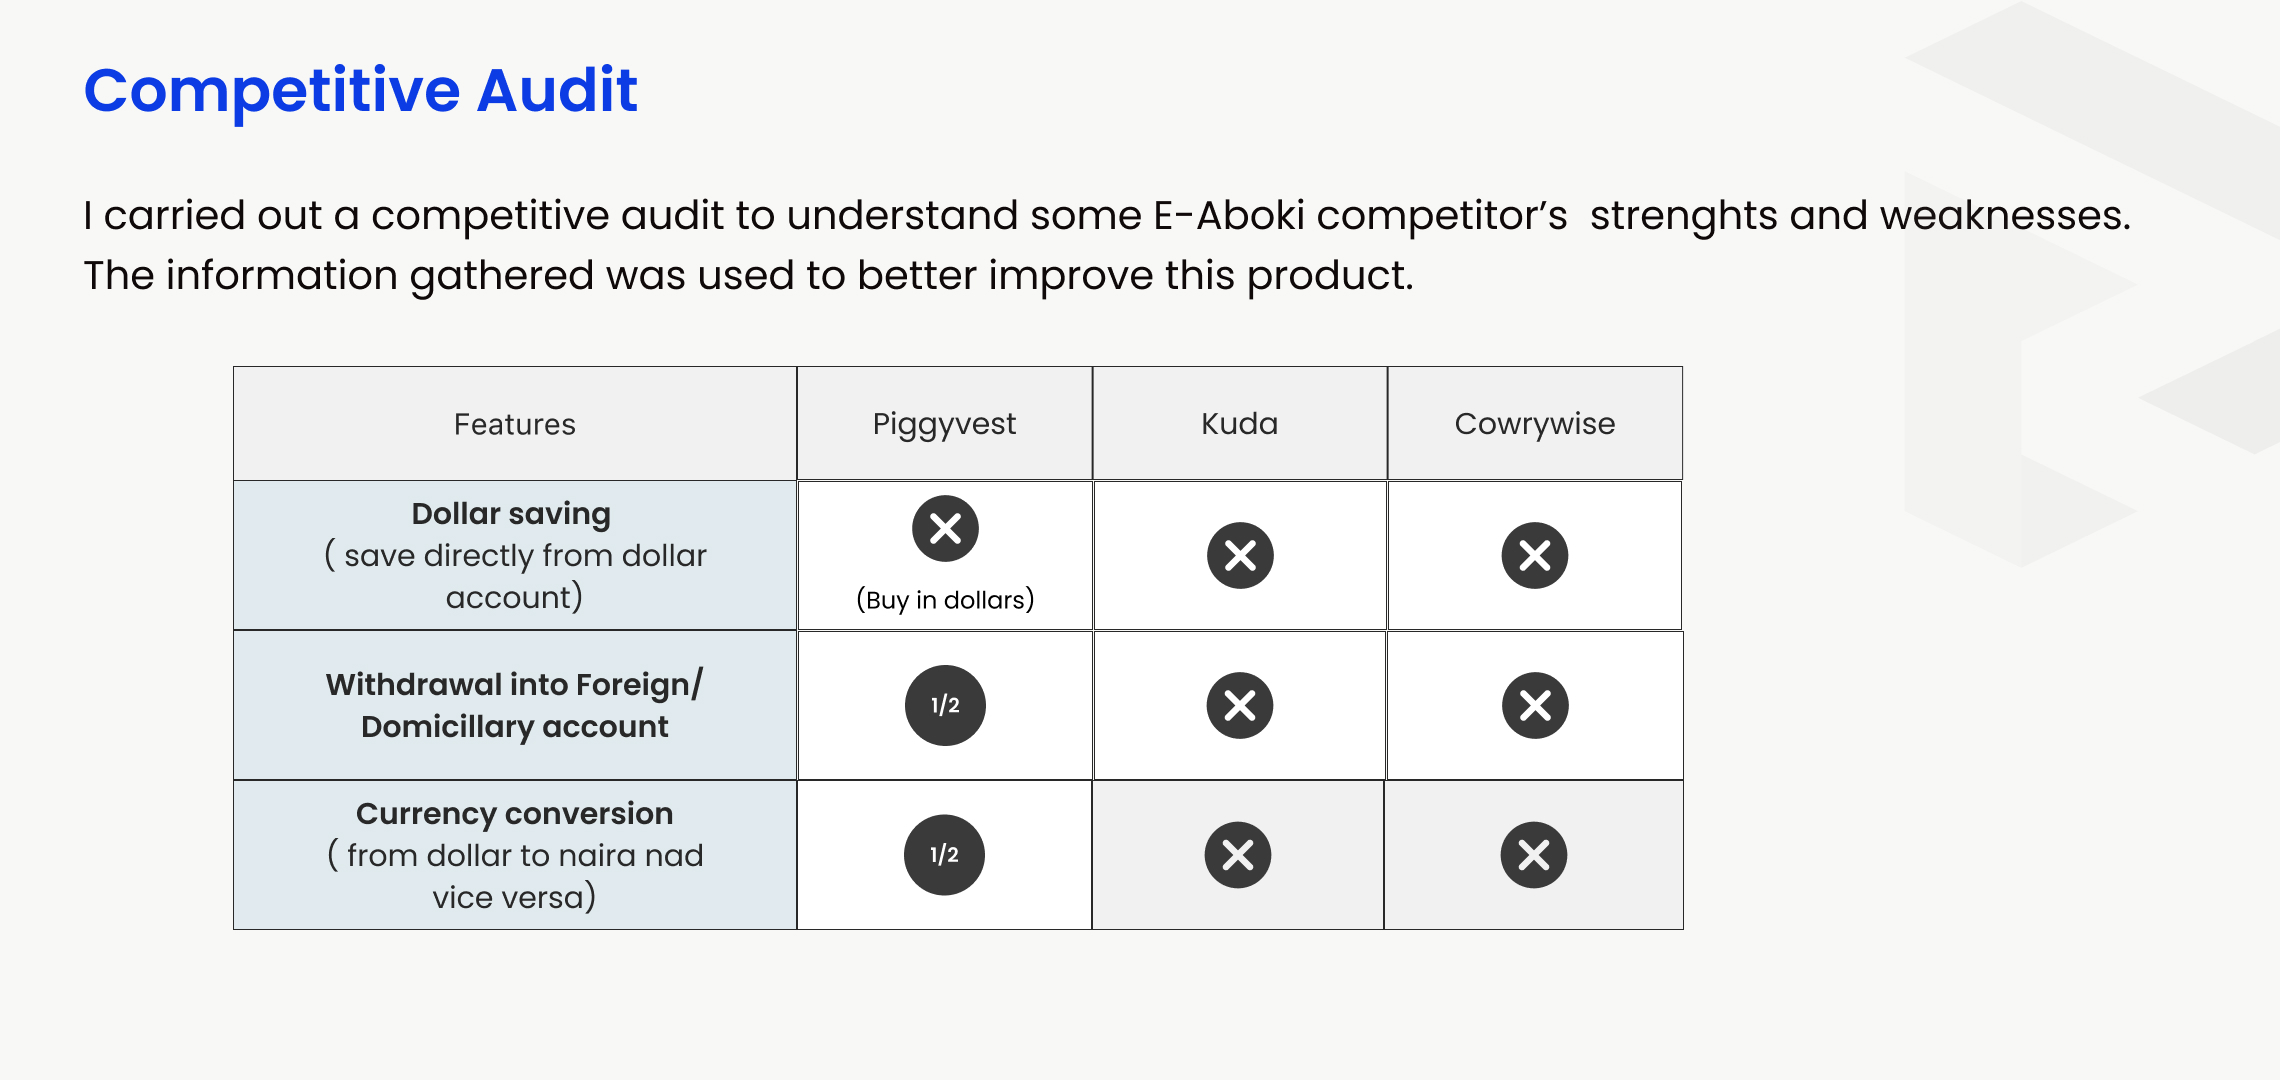Click the 1/2 icon for Piggyvest Withdrawal row

[945, 705]
